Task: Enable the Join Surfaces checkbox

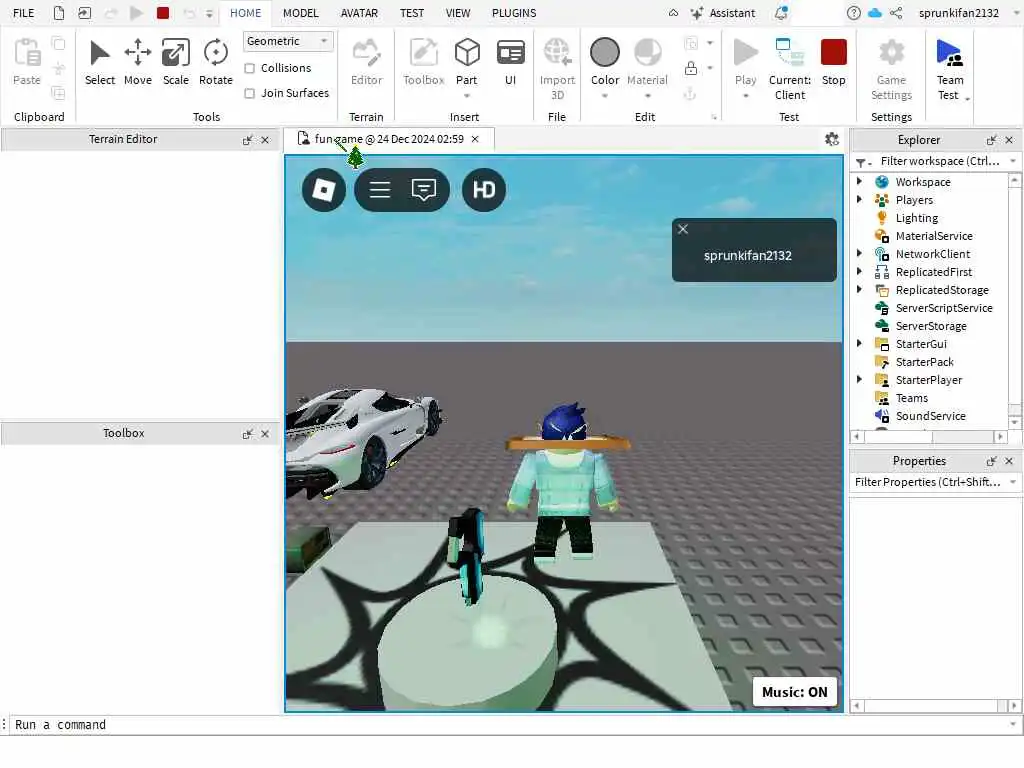Action: click(249, 93)
